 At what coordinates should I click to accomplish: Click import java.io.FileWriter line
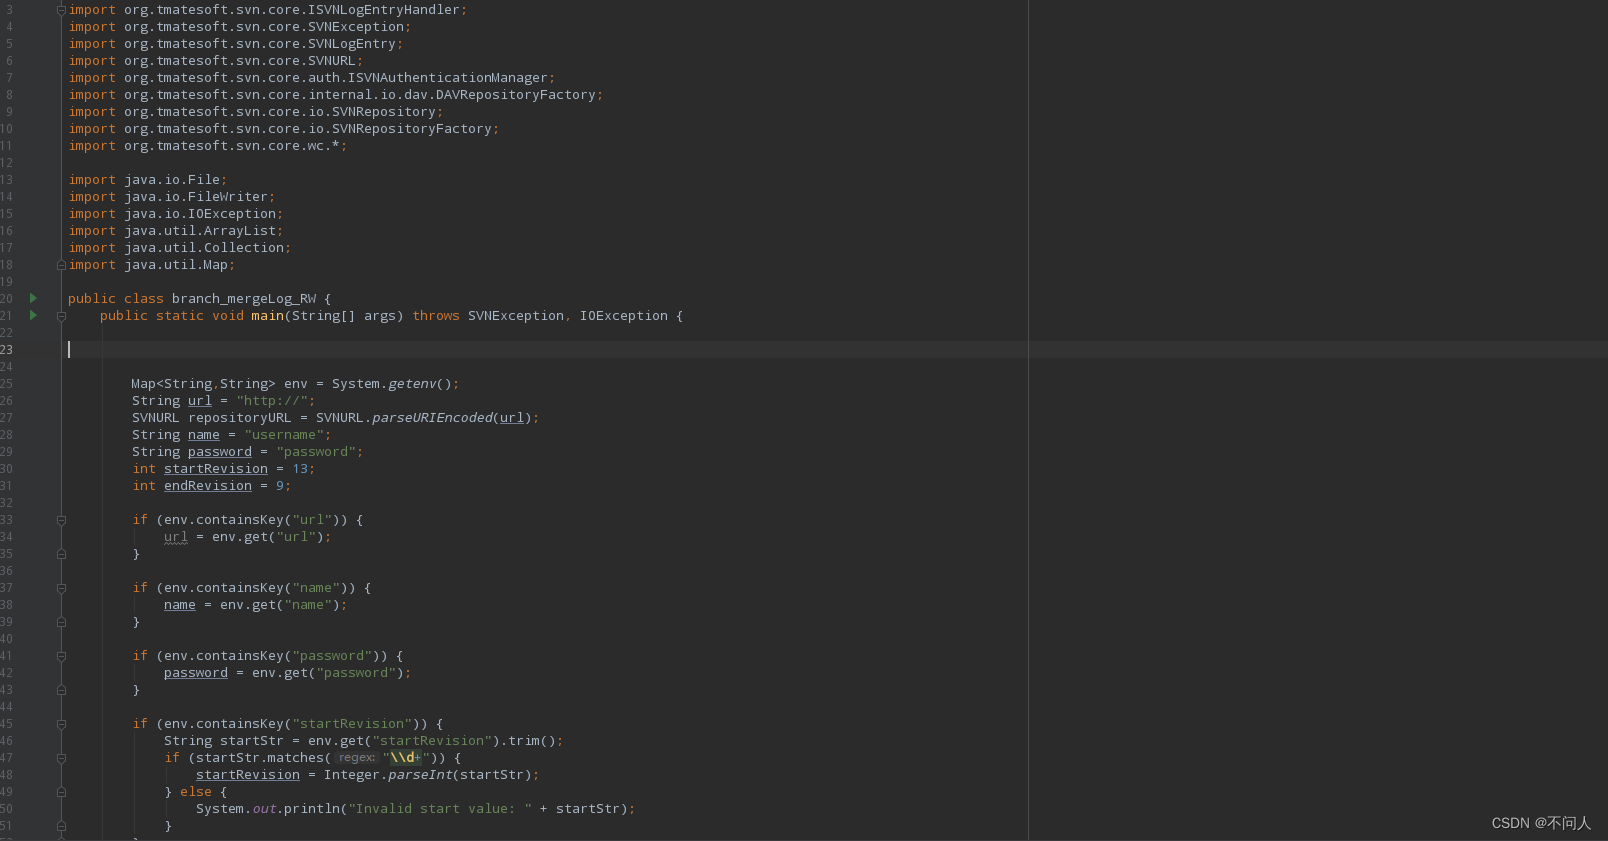(x=172, y=197)
